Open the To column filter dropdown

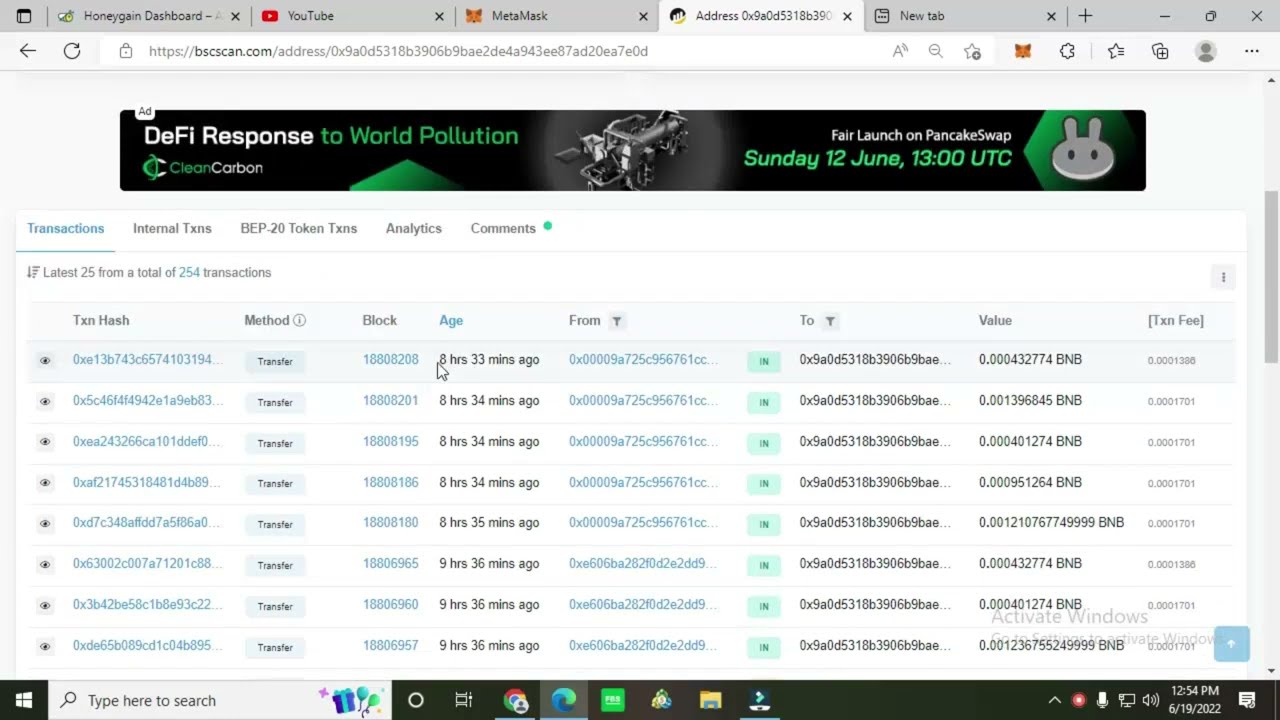[x=830, y=321]
